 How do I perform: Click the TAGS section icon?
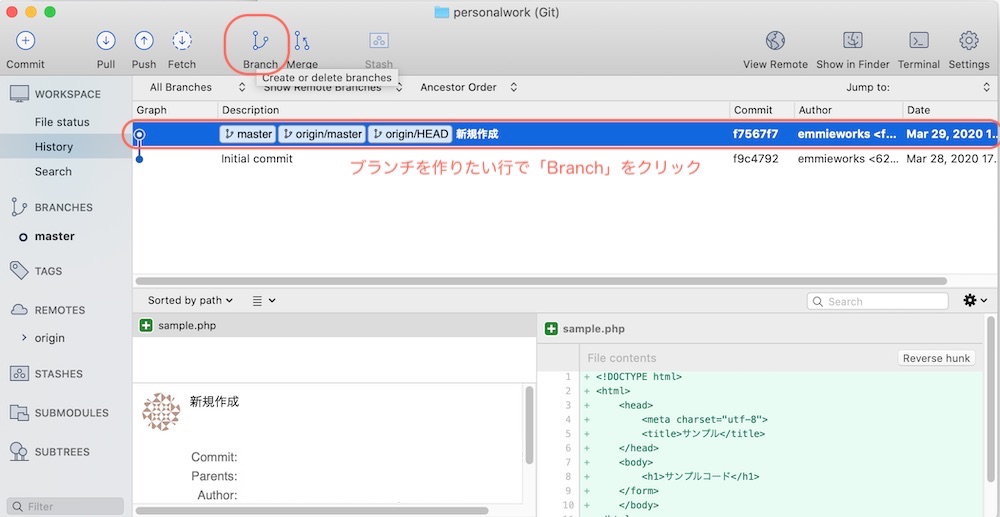click(19, 271)
